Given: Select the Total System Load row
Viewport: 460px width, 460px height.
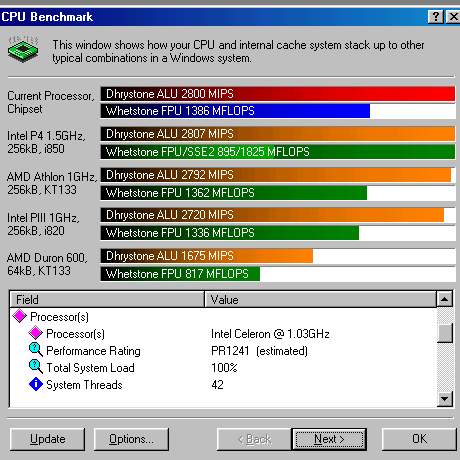Looking at the screenshot, I should click(223, 367).
